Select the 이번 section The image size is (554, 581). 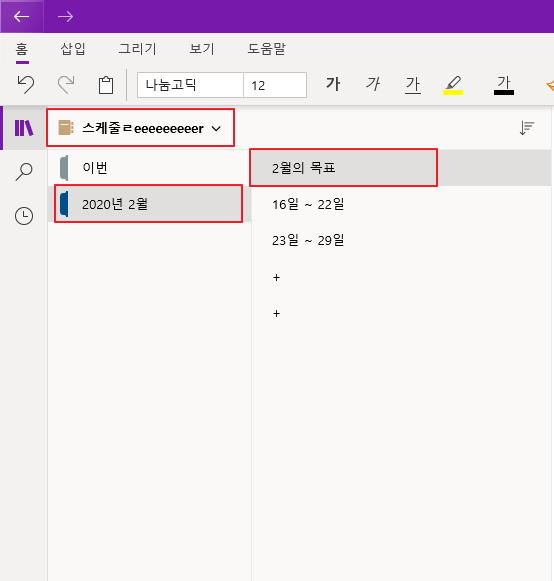(149, 168)
